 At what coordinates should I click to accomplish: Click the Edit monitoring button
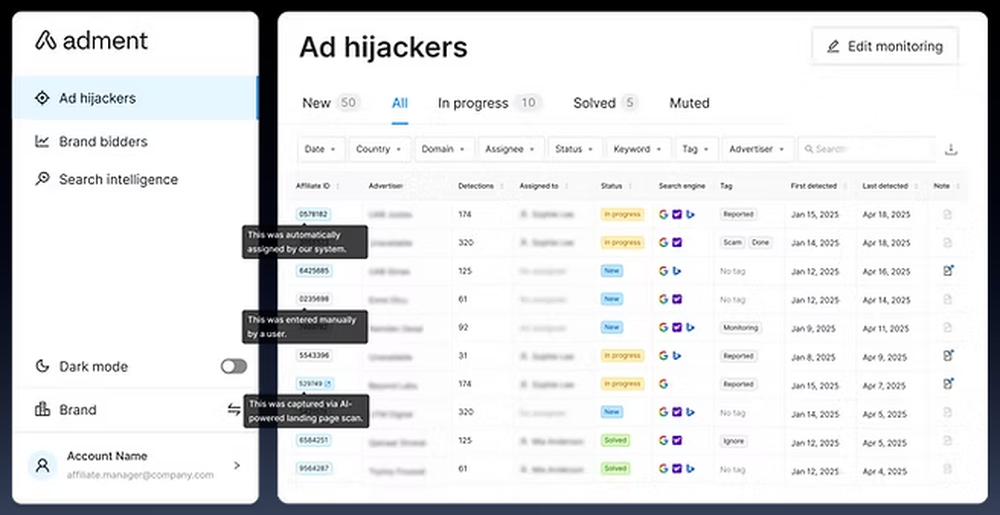coord(885,46)
